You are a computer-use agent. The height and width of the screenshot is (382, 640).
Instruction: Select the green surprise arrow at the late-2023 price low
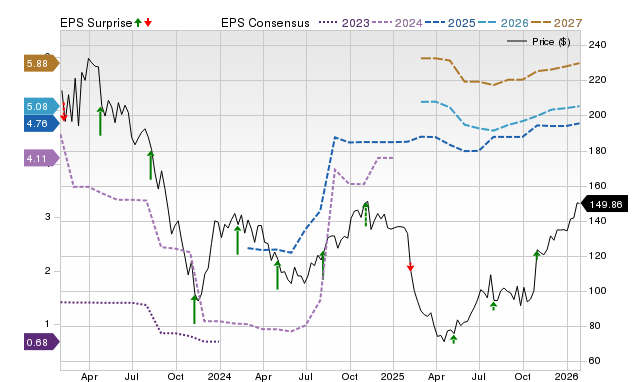[x=194, y=309]
